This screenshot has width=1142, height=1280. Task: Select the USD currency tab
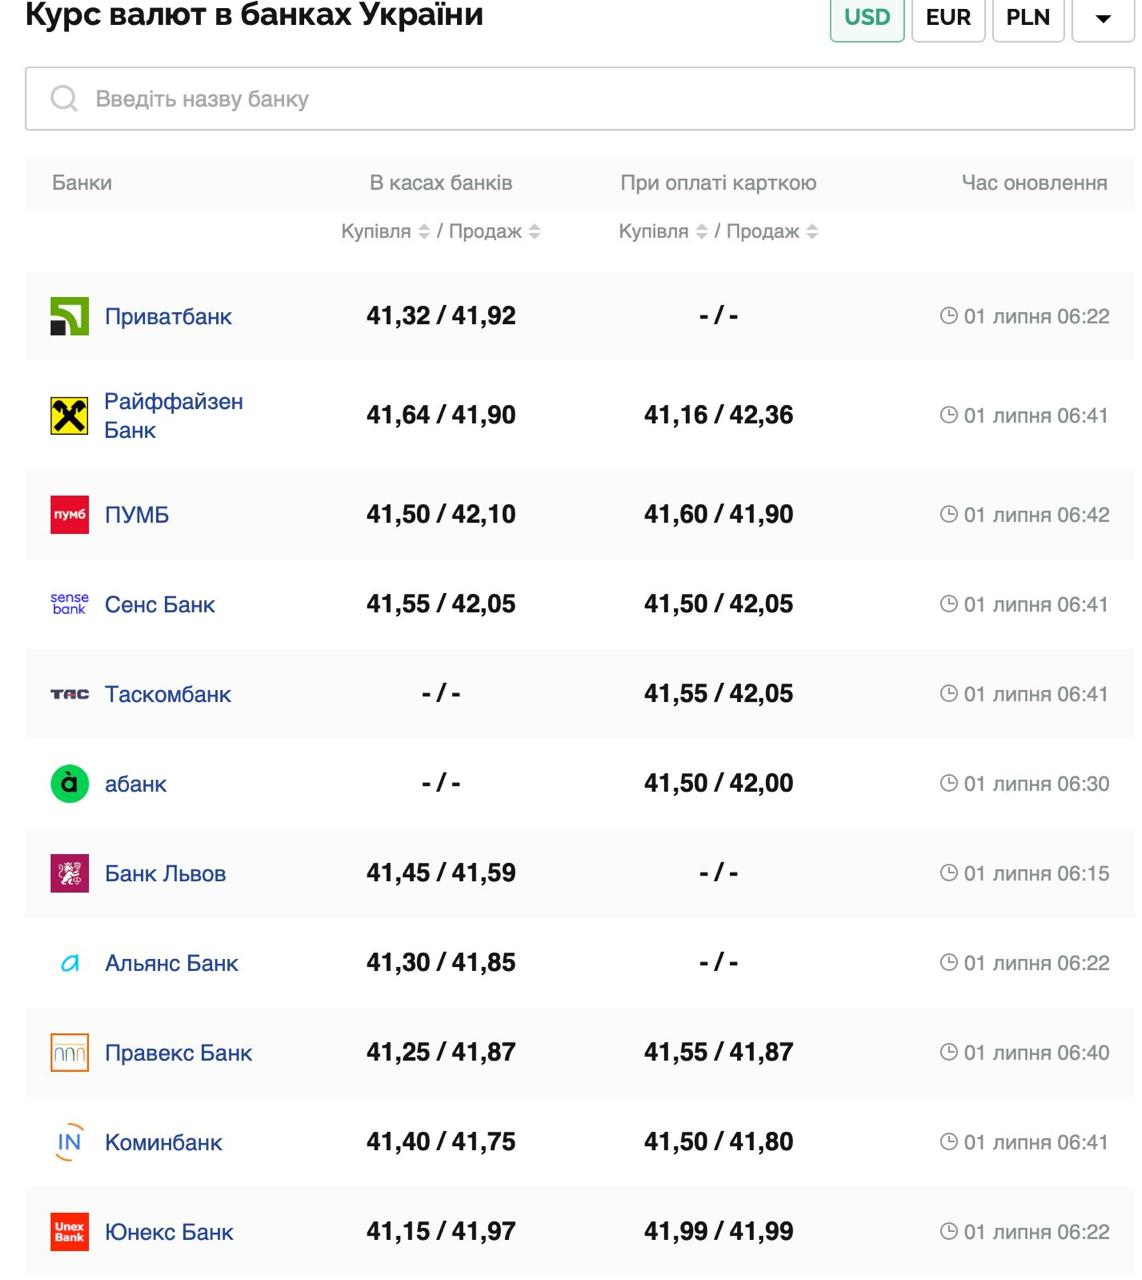pos(867,18)
